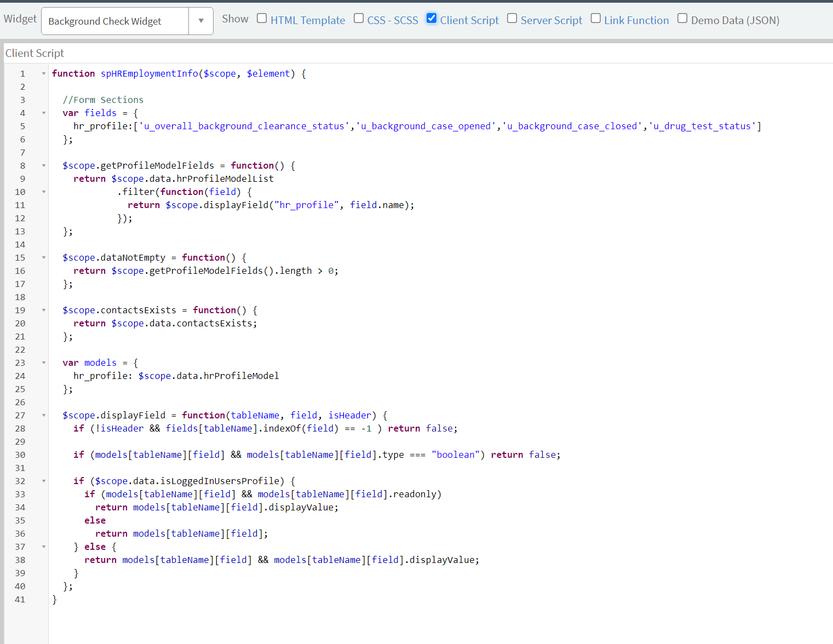833x644 pixels.
Task: Click the Client Script link label
Action: 469,20
